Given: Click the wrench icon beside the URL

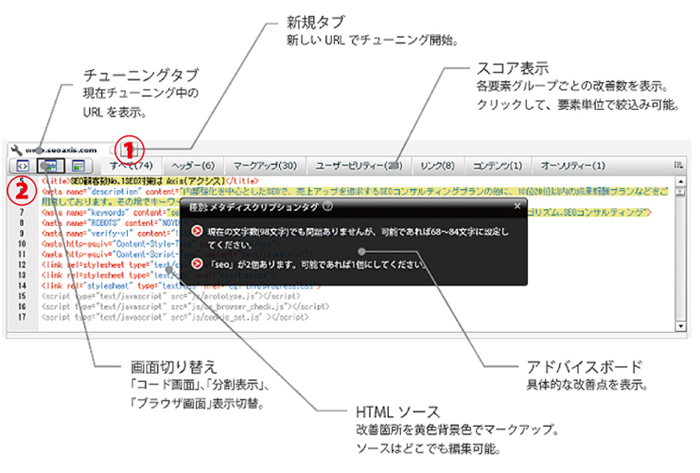Looking at the screenshot, I should [x=18, y=148].
